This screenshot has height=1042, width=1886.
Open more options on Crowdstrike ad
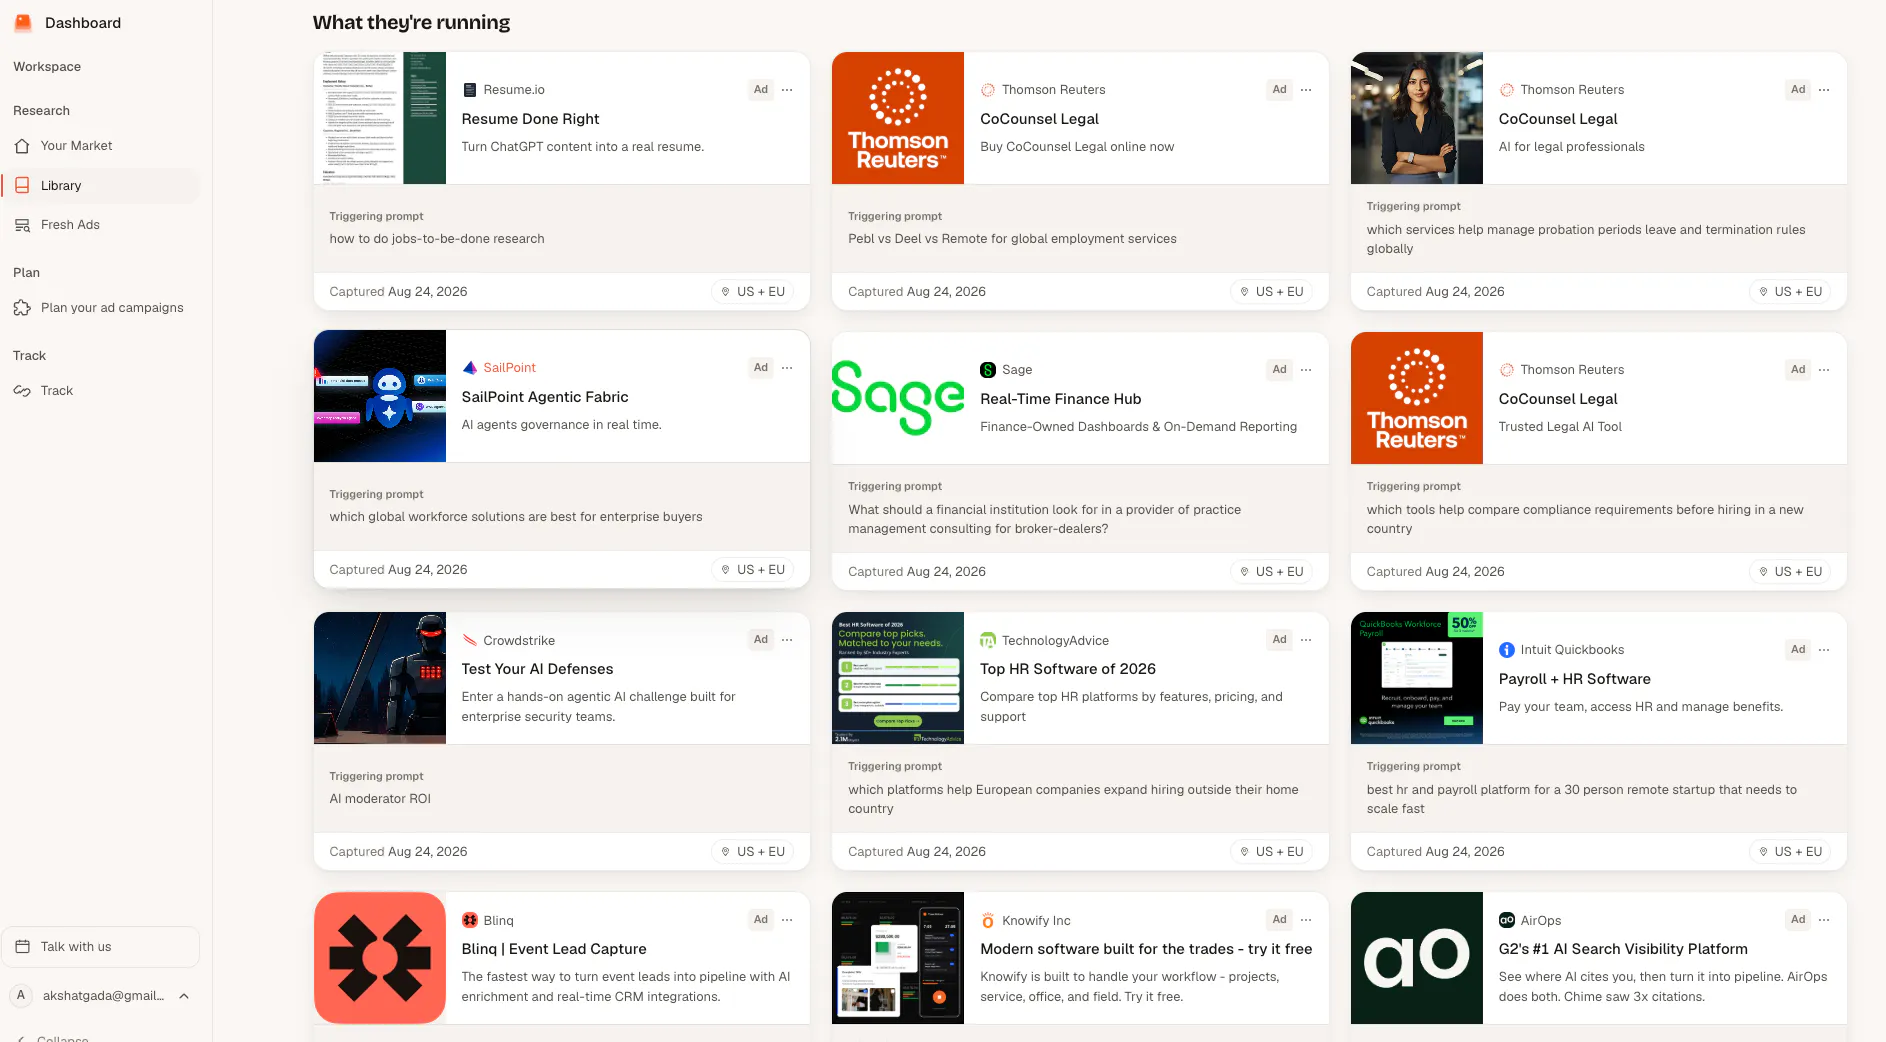(787, 640)
